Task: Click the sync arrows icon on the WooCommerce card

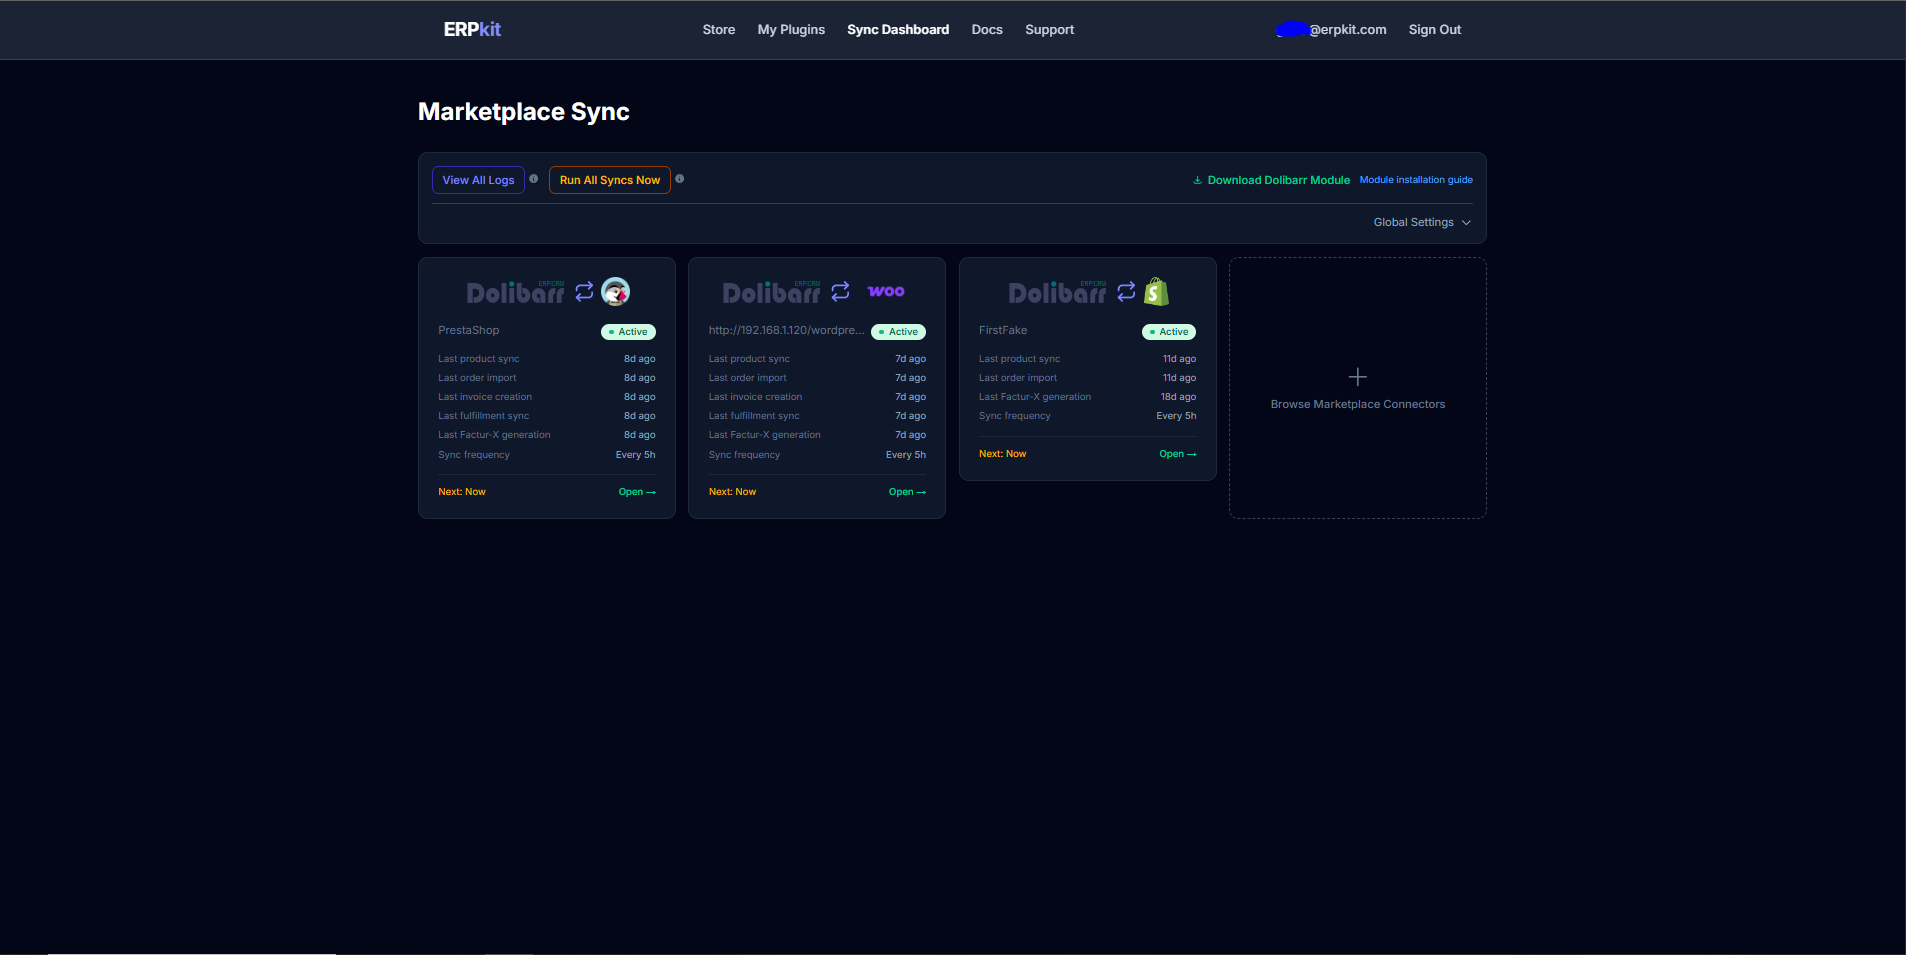Action: (840, 291)
